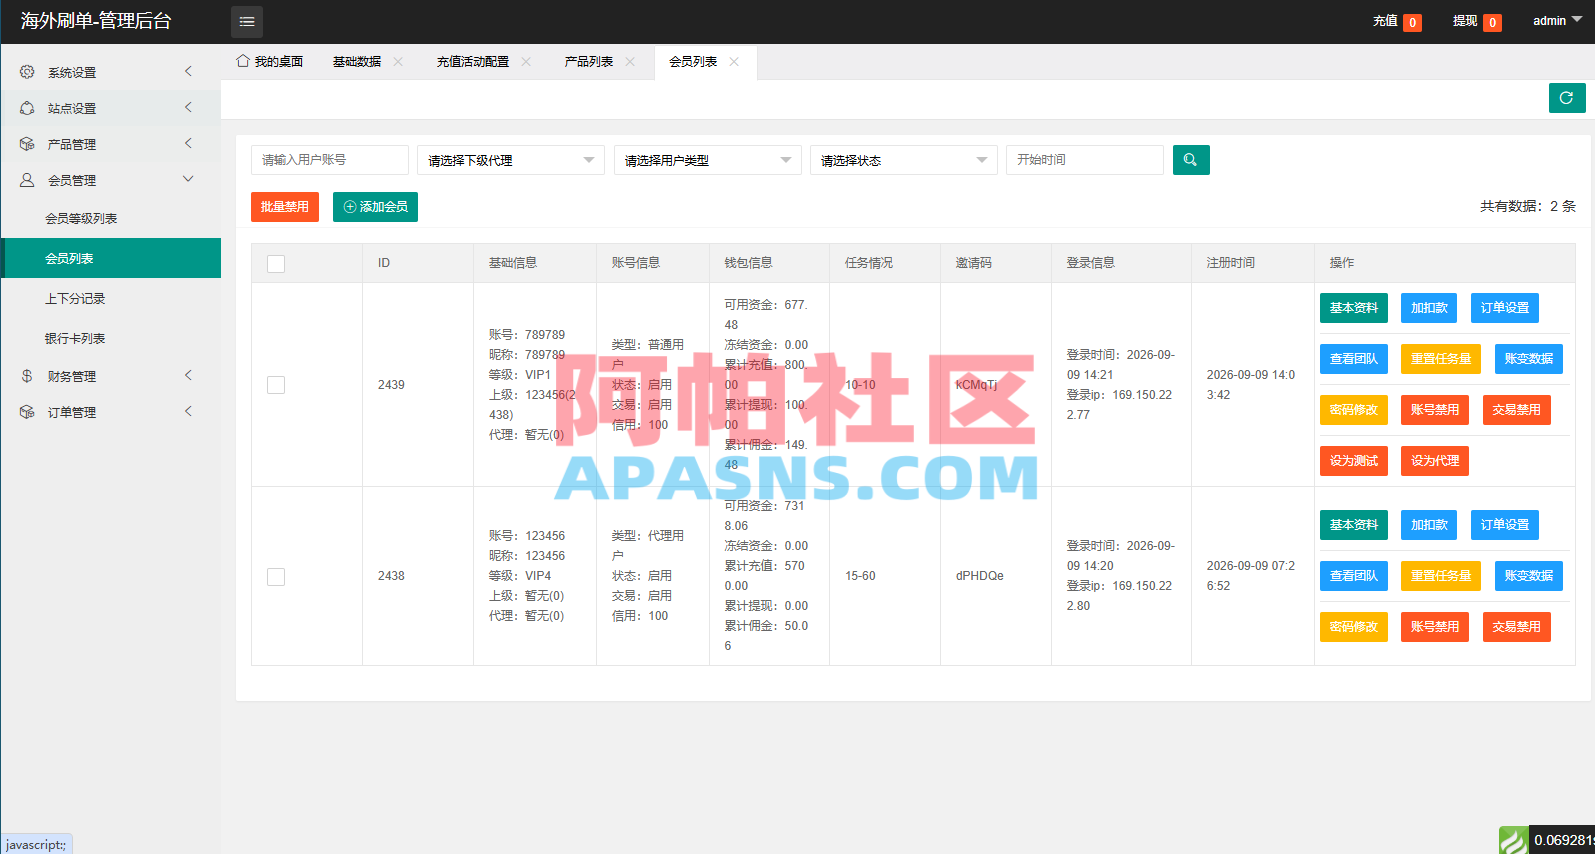Image resolution: width=1595 pixels, height=854 pixels.
Task: Open 会员等级列表 in the sidebar
Action: point(81,218)
